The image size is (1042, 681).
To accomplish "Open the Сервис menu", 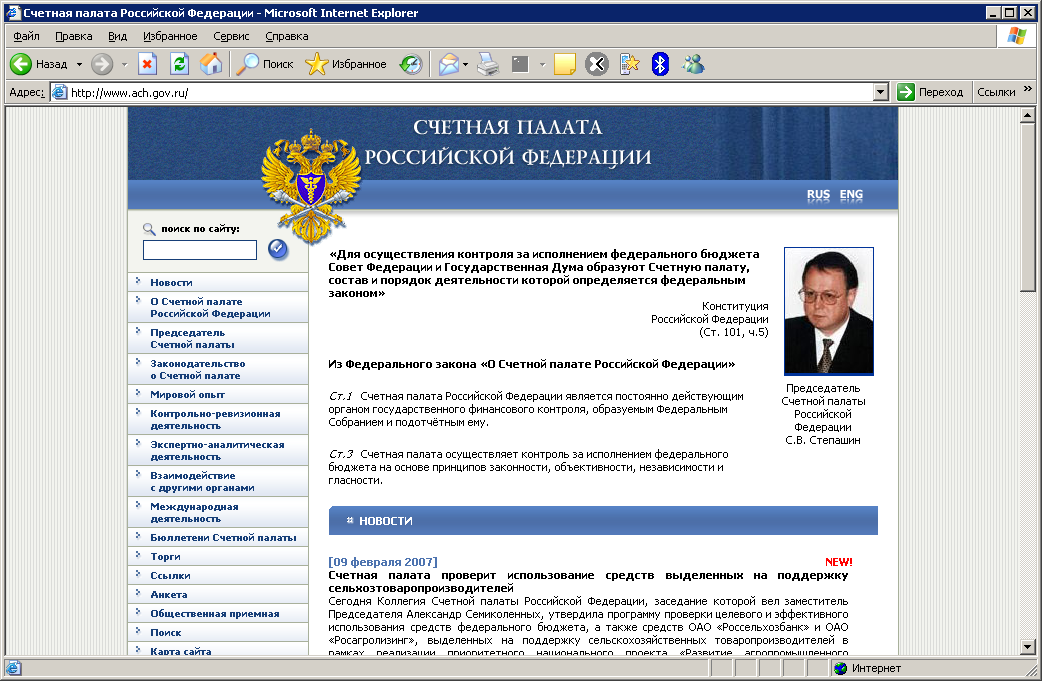I will (231, 36).
